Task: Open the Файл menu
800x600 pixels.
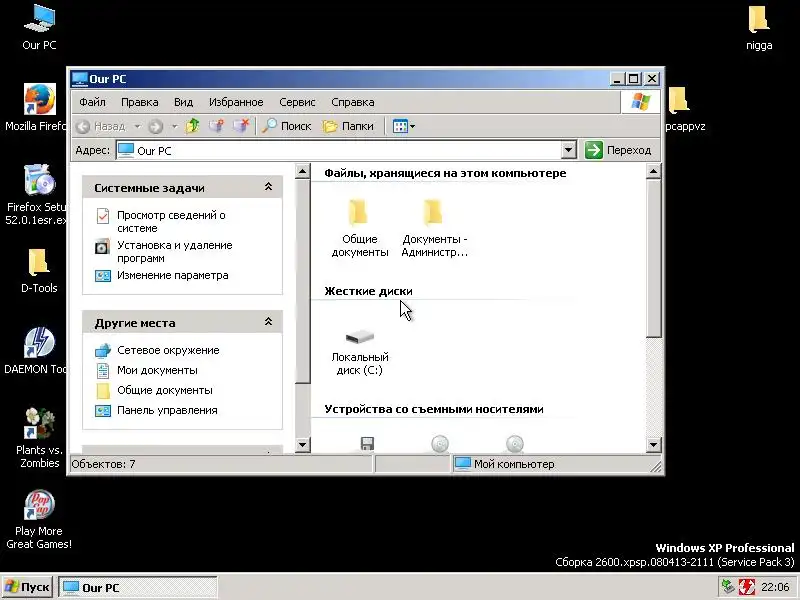Action: pyautogui.click(x=92, y=102)
